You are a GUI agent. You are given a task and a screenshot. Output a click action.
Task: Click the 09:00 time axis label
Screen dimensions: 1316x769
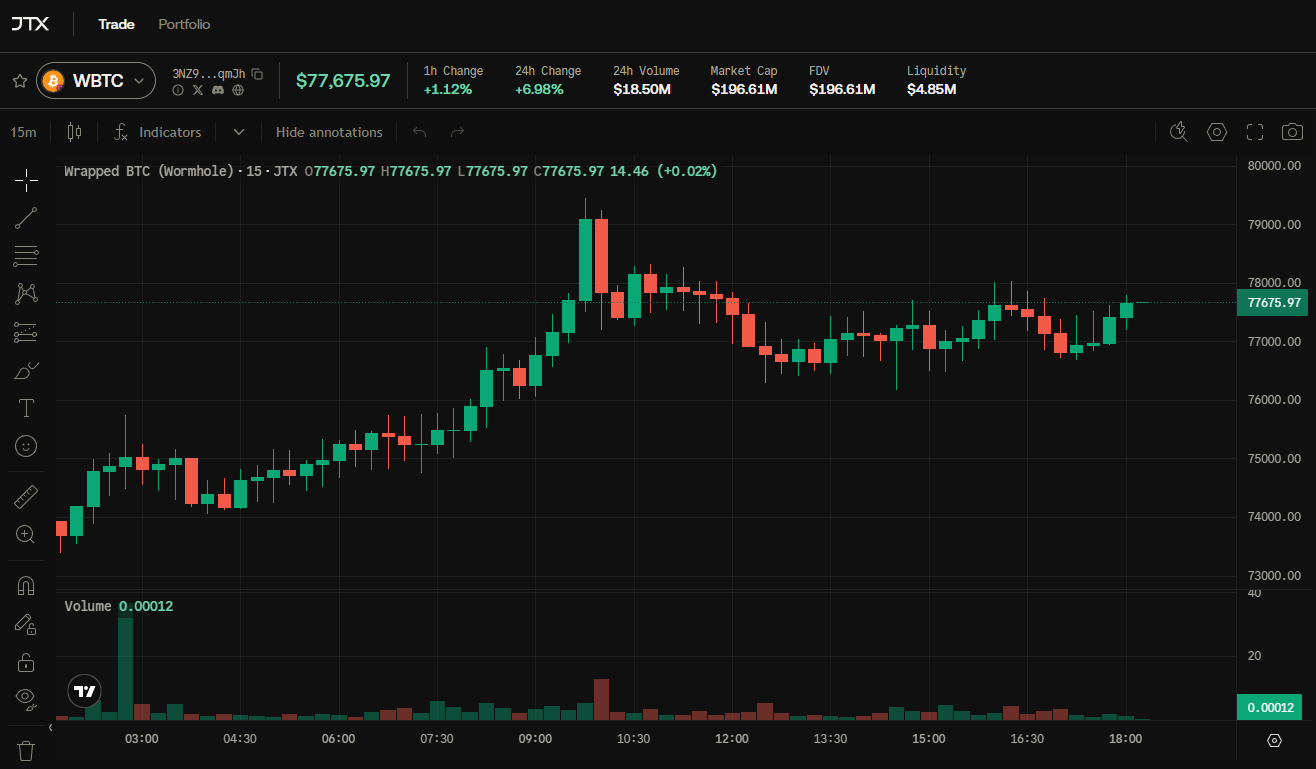coord(535,739)
